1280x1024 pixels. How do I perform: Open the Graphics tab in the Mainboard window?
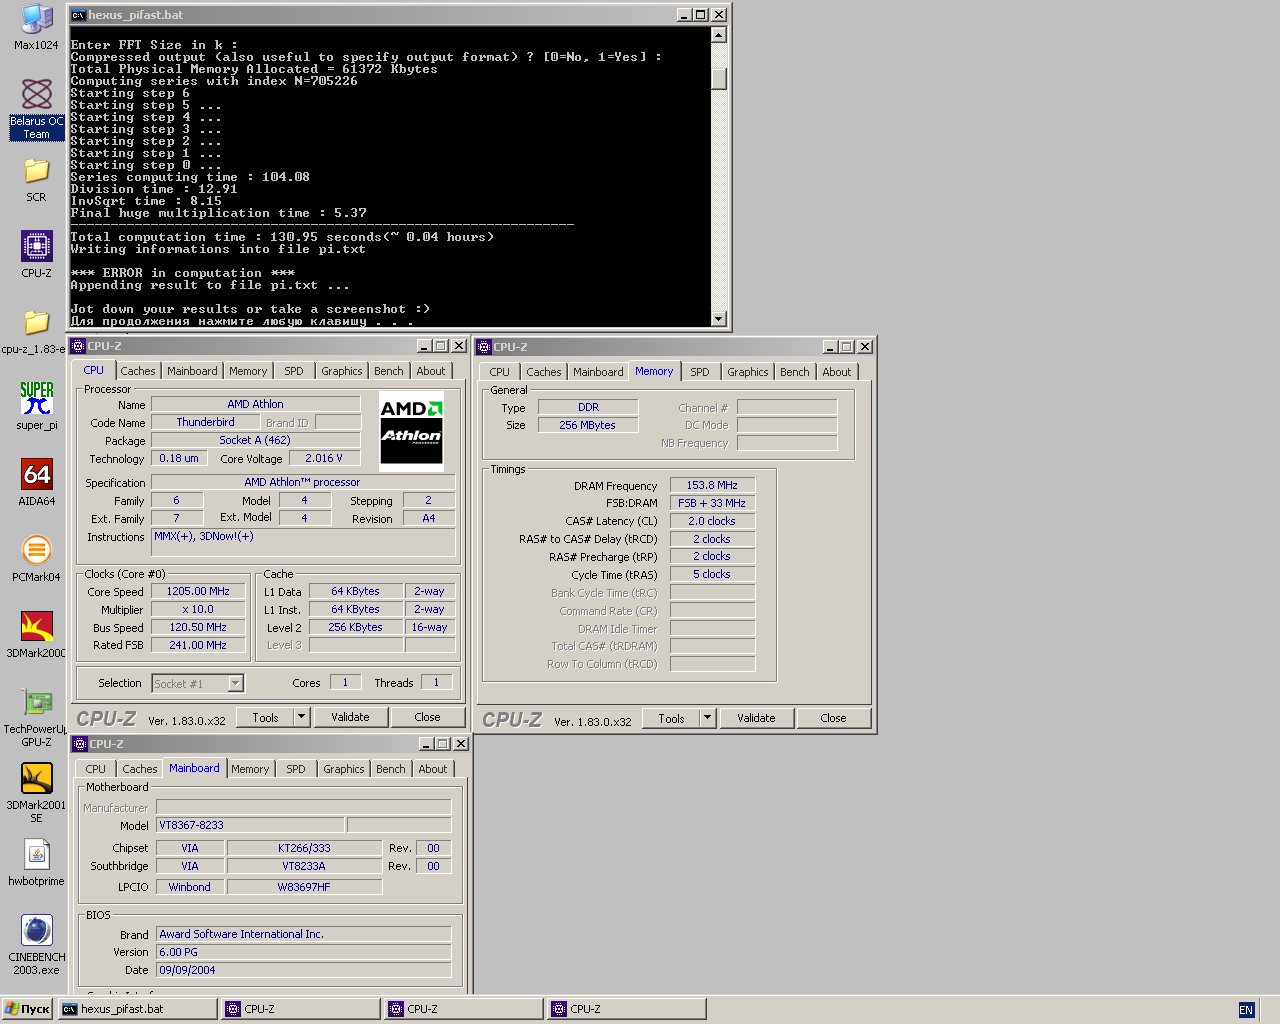click(x=344, y=769)
